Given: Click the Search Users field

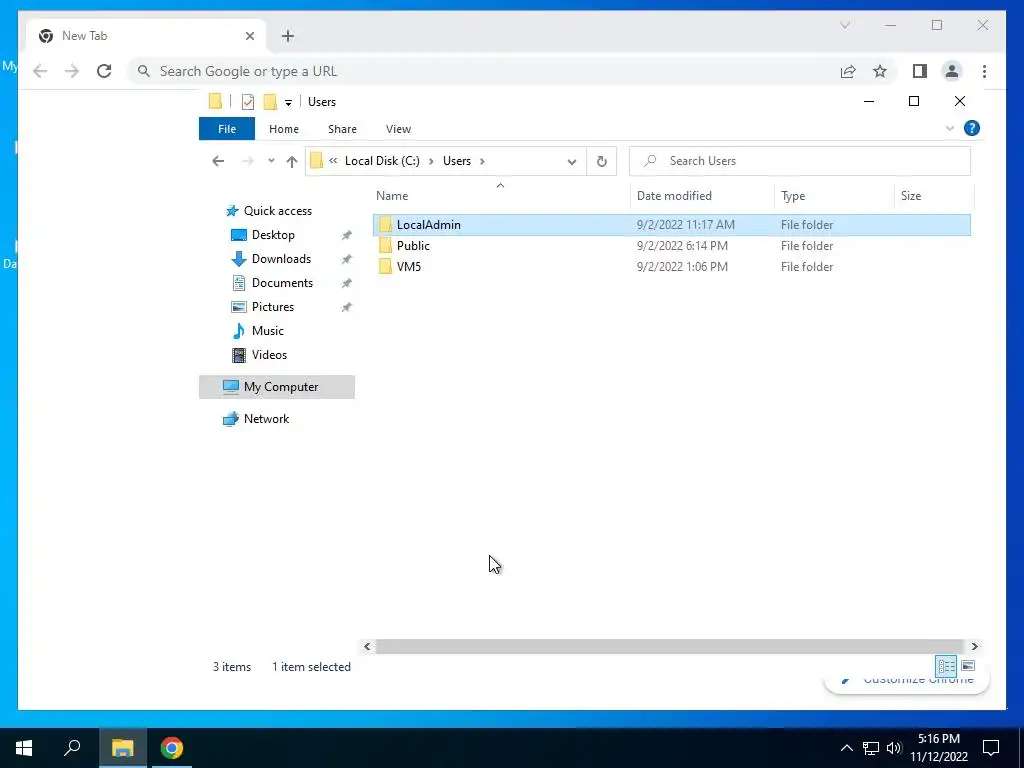Looking at the screenshot, I should click(x=799, y=161).
